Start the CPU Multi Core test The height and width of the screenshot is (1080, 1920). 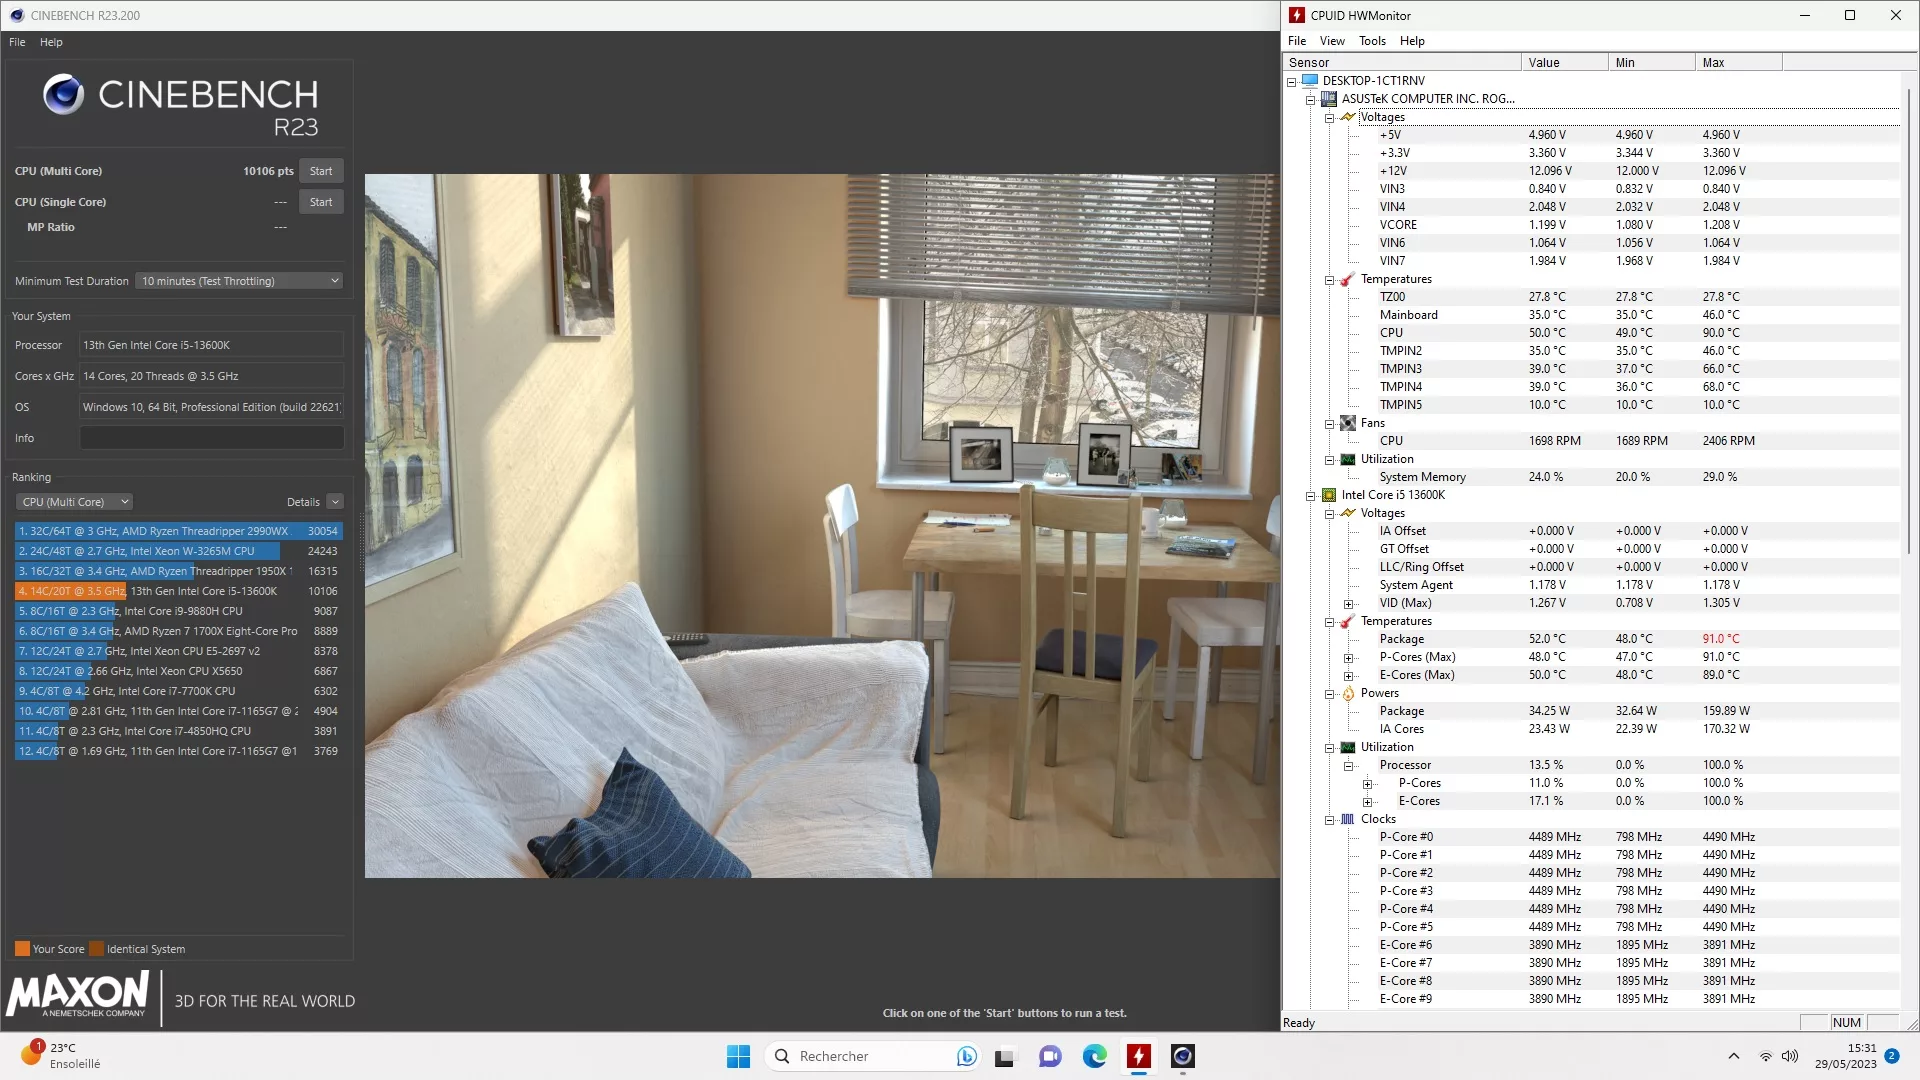pyautogui.click(x=321, y=171)
